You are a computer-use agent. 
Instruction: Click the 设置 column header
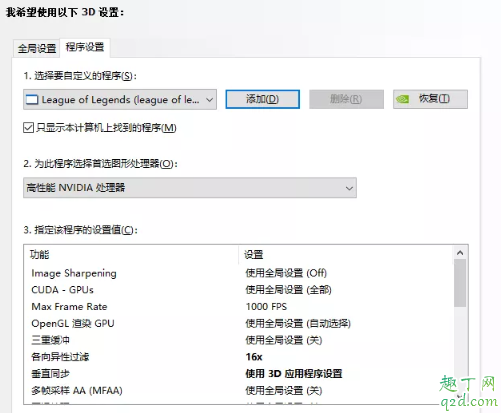(346, 255)
